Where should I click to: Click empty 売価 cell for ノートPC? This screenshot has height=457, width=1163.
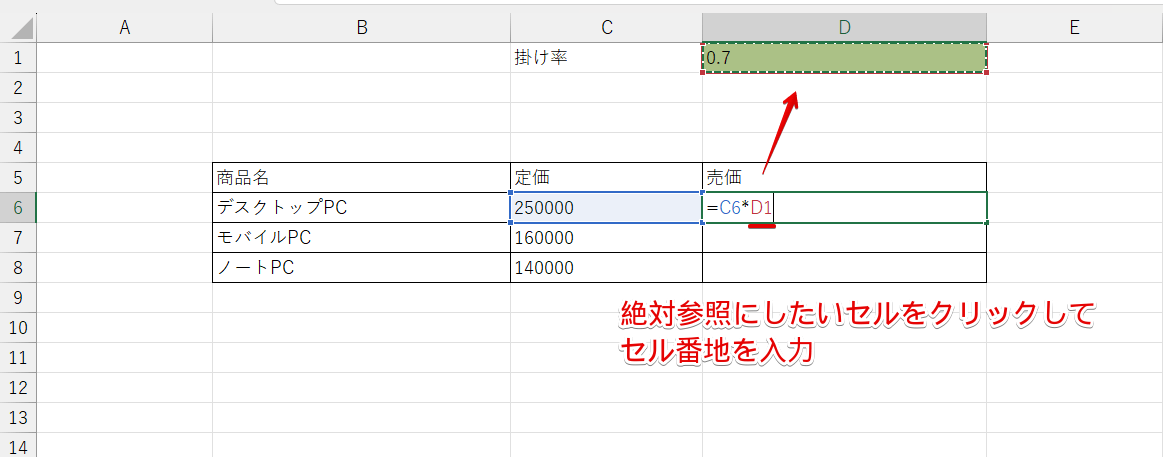click(x=844, y=268)
